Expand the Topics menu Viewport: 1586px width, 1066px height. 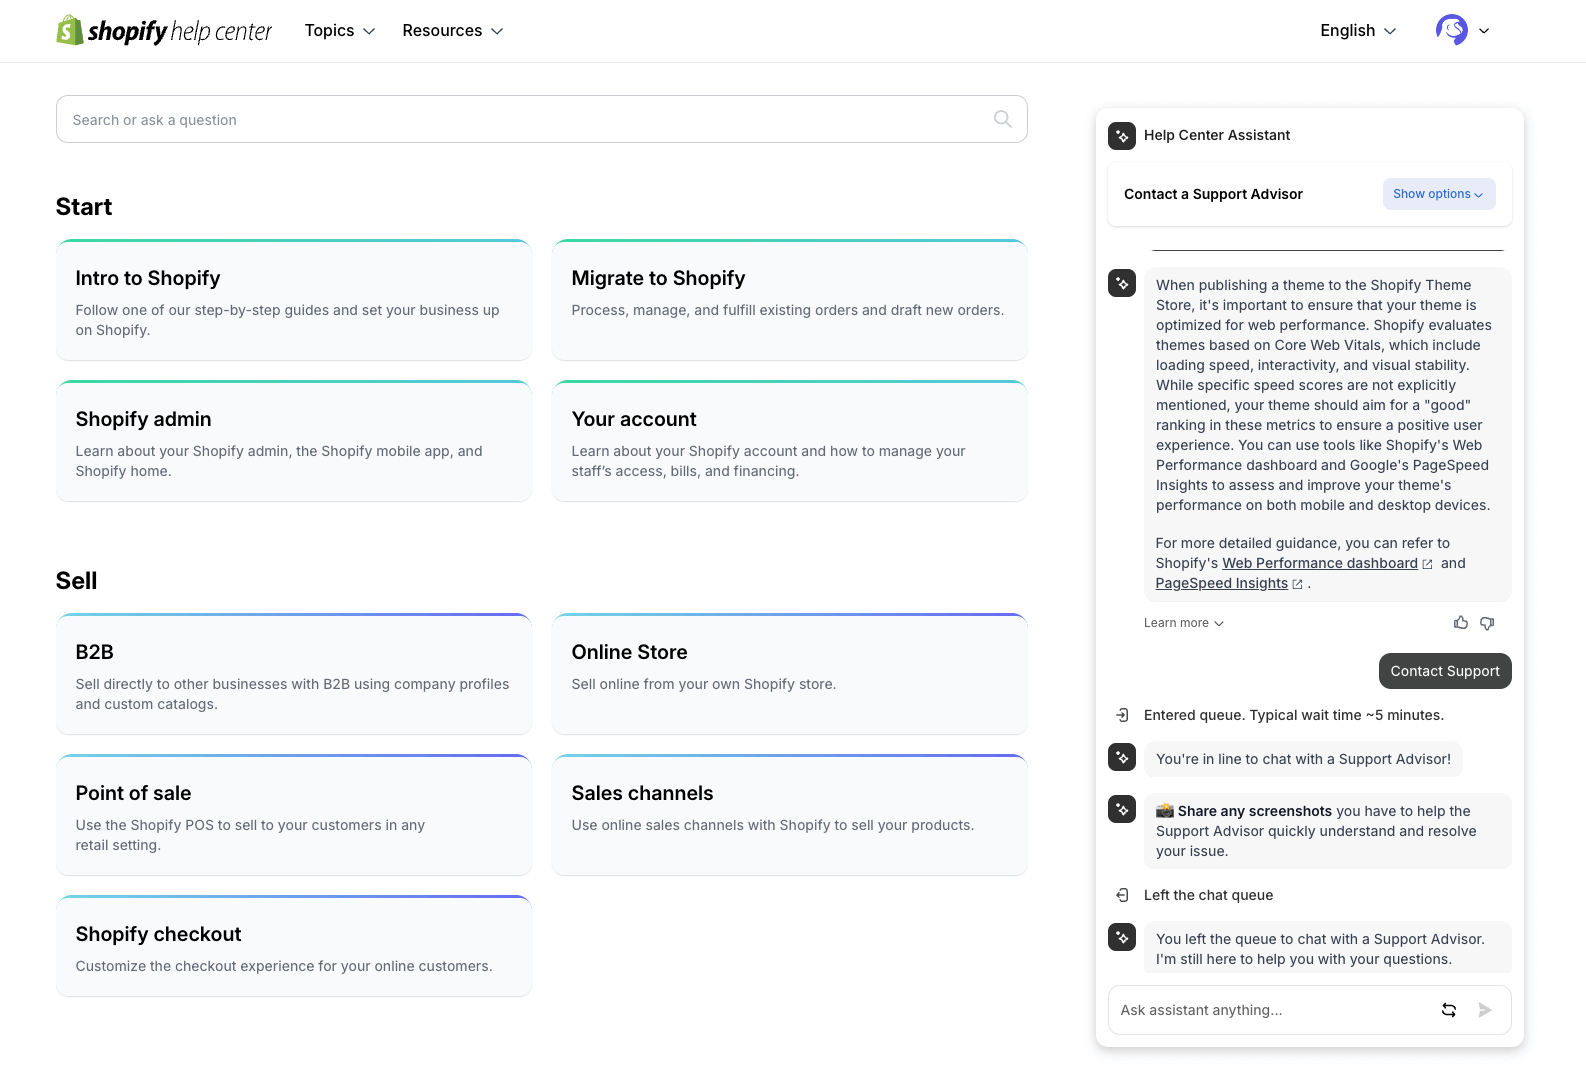click(340, 30)
